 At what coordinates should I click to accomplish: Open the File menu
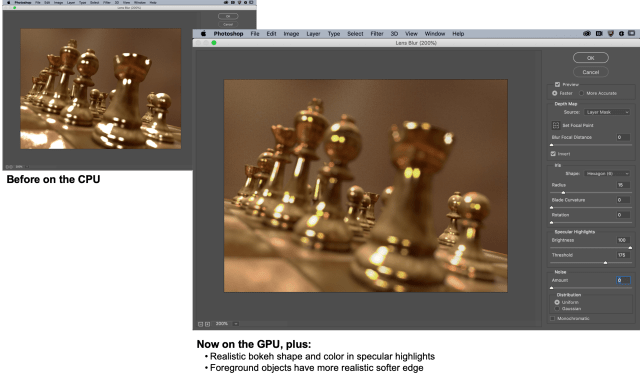[255, 34]
